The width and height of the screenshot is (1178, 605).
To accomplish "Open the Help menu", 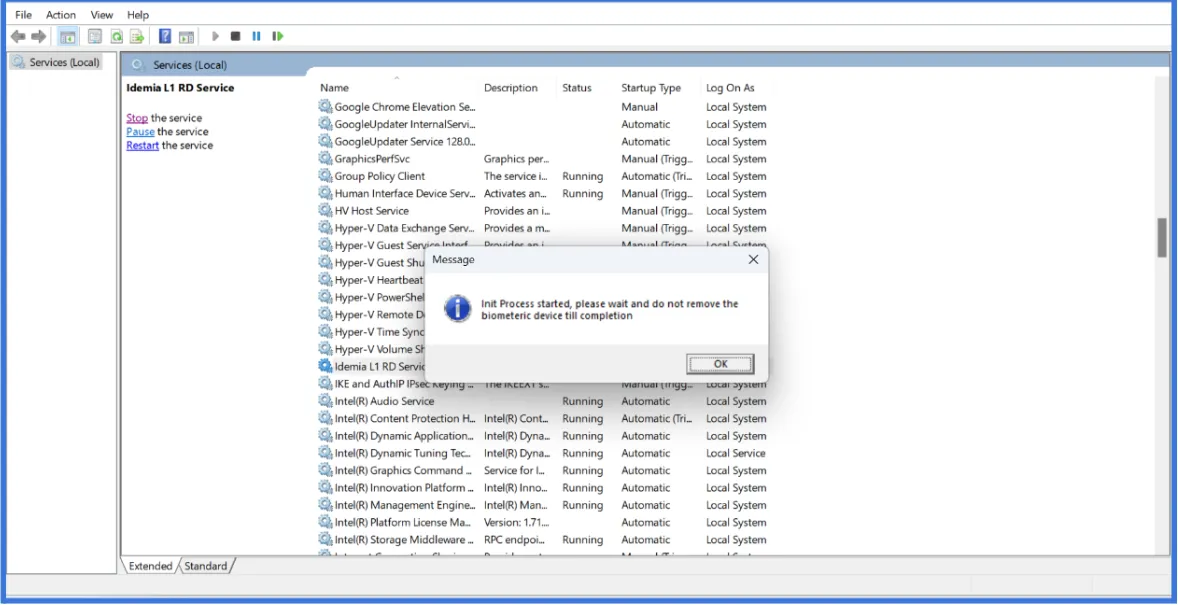I will (137, 14).
